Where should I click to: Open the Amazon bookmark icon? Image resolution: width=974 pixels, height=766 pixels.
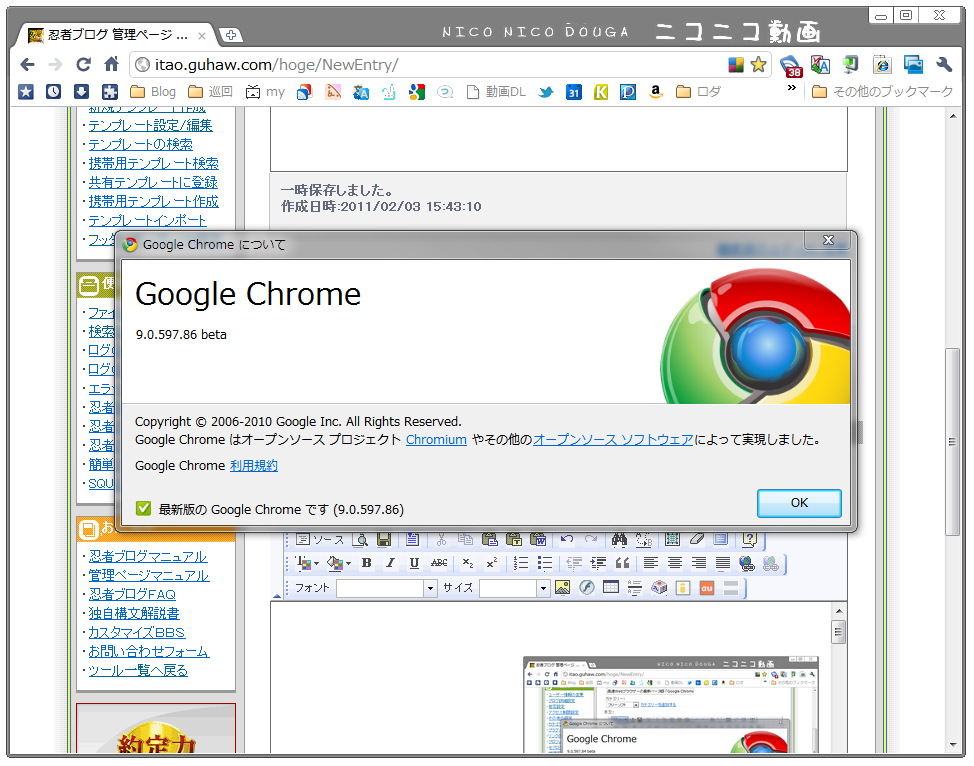[x=655, y=92]
